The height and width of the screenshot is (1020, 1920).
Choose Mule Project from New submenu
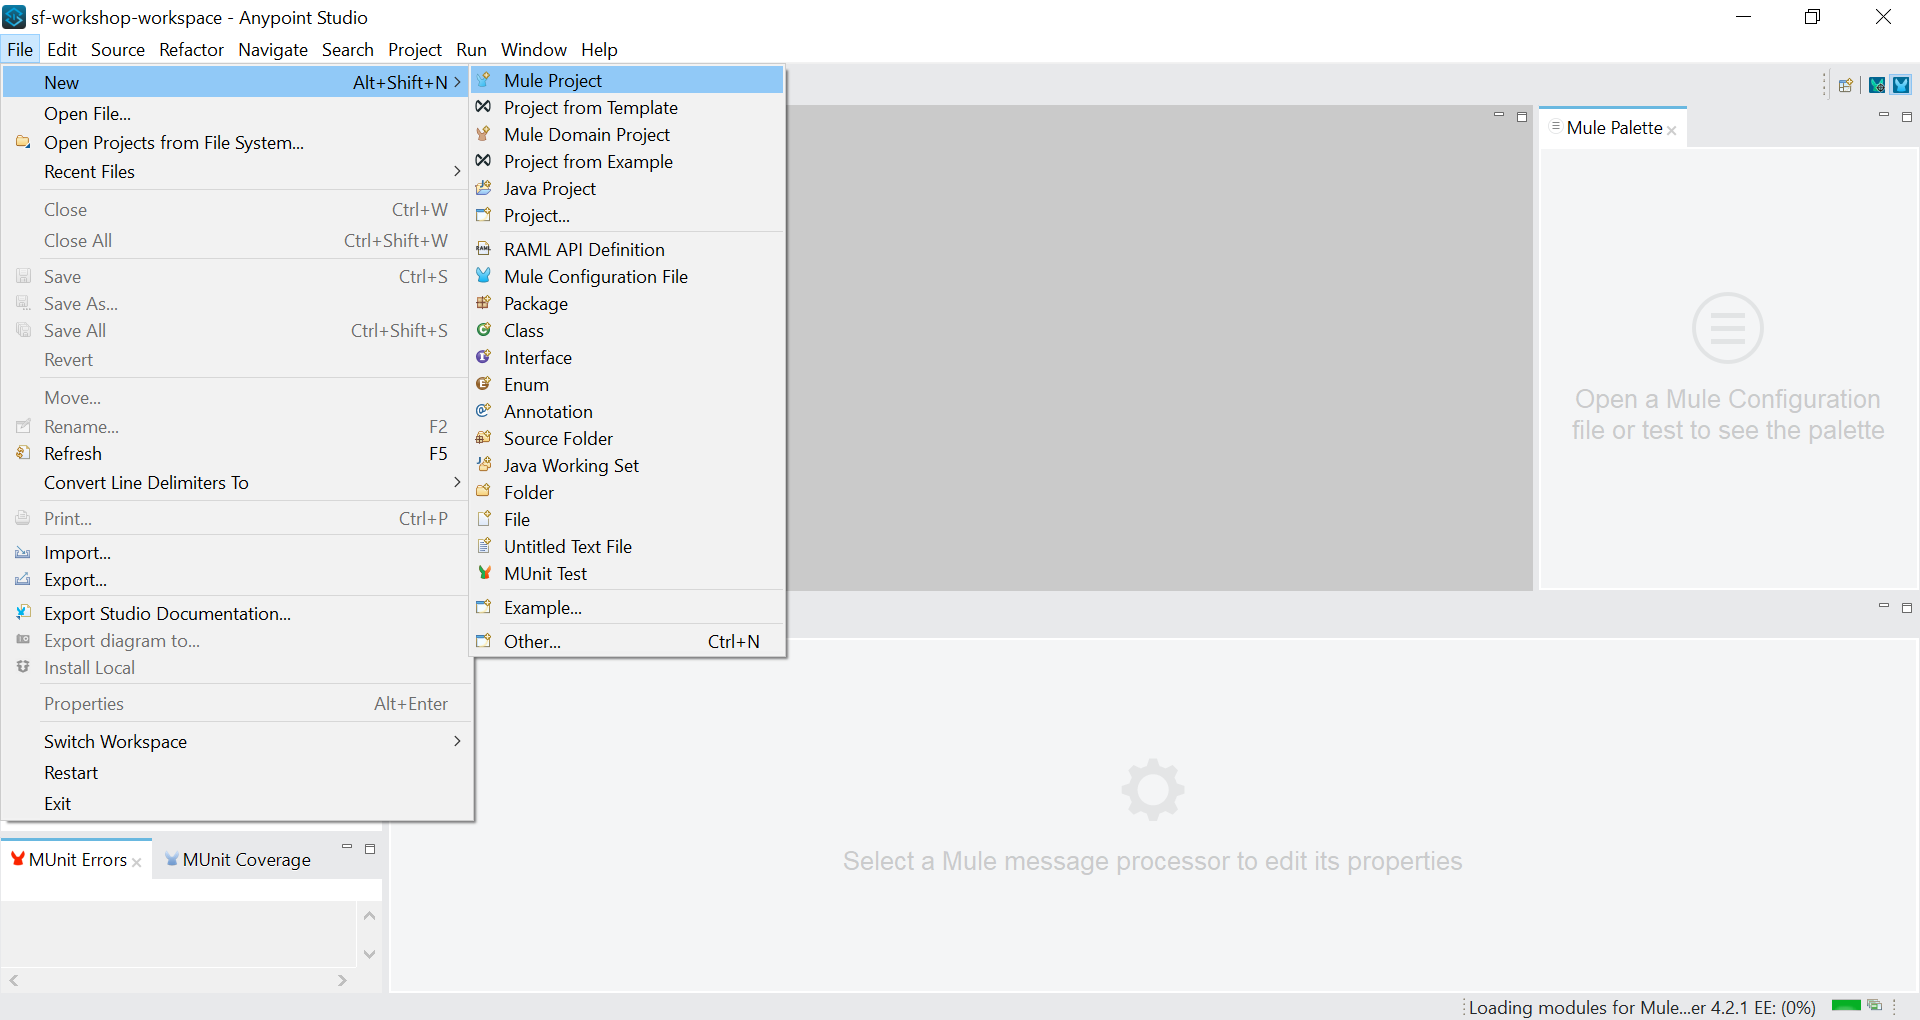(x=553, y=81)
